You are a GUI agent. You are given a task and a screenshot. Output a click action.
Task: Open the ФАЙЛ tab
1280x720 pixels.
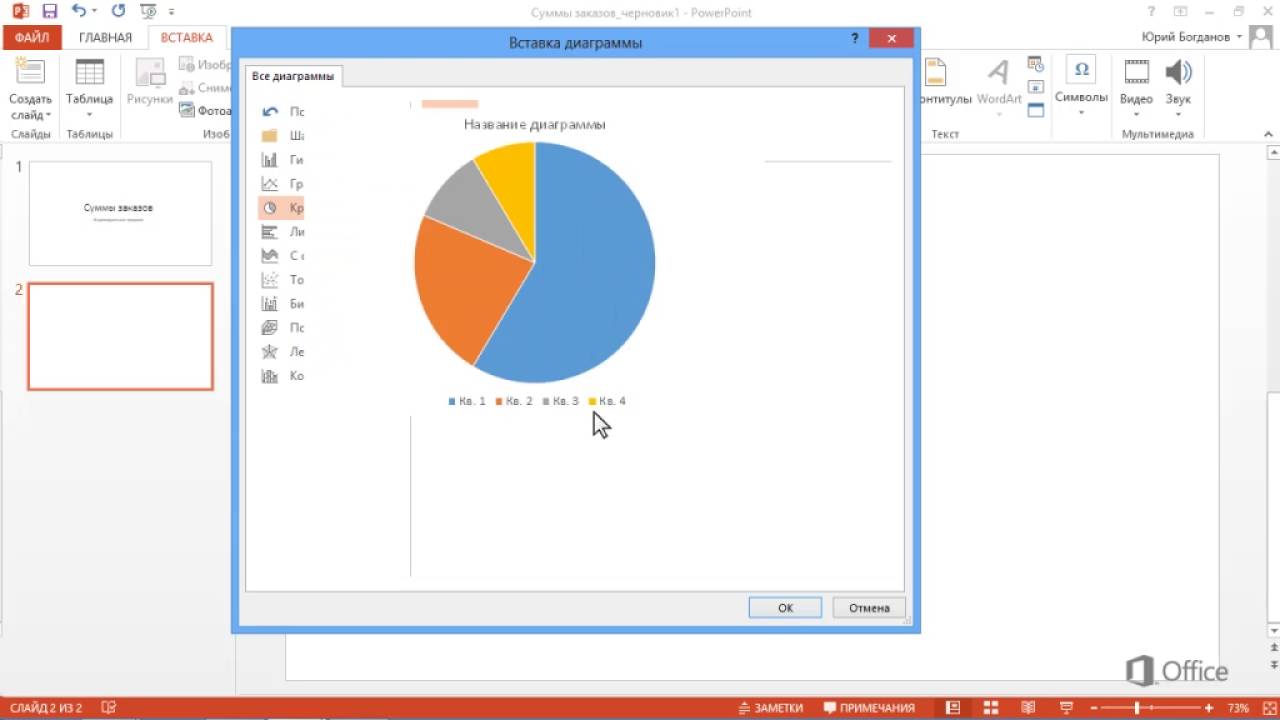pos(32,38)
